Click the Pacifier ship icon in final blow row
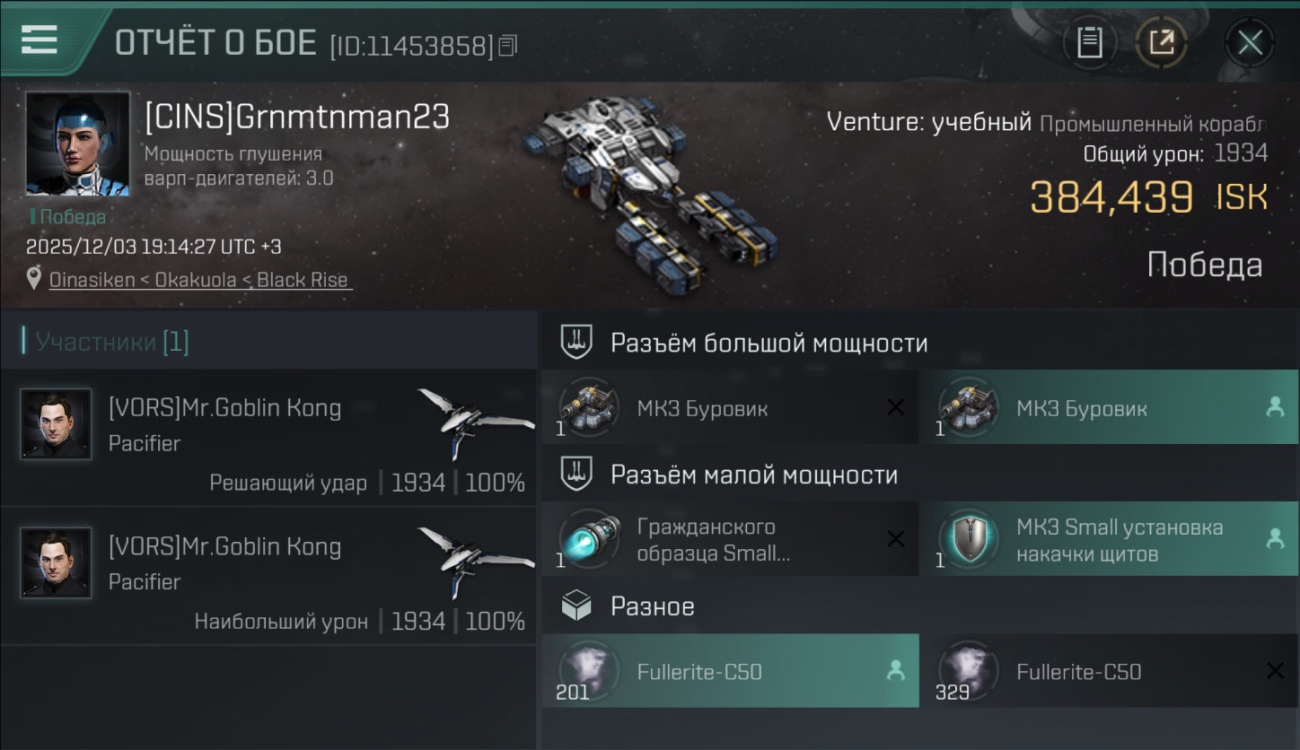Viewport: 1300px width, 750px height. pos(475,422)
